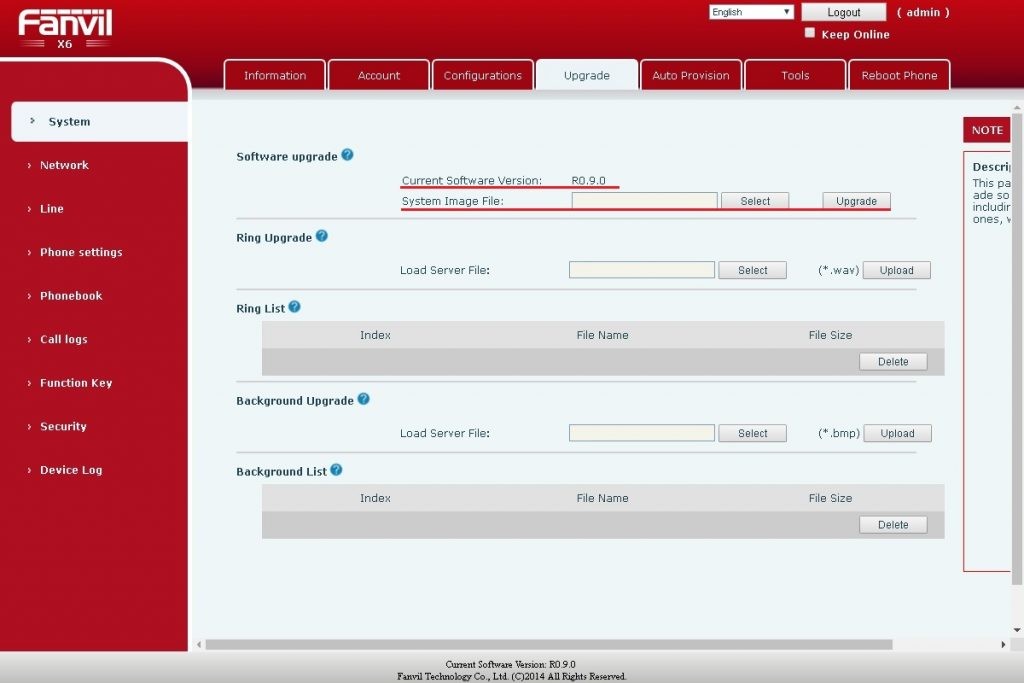Open help icon beside Ring List
The width and height of the screenshot is (1024, 683).
coord(295,306)
